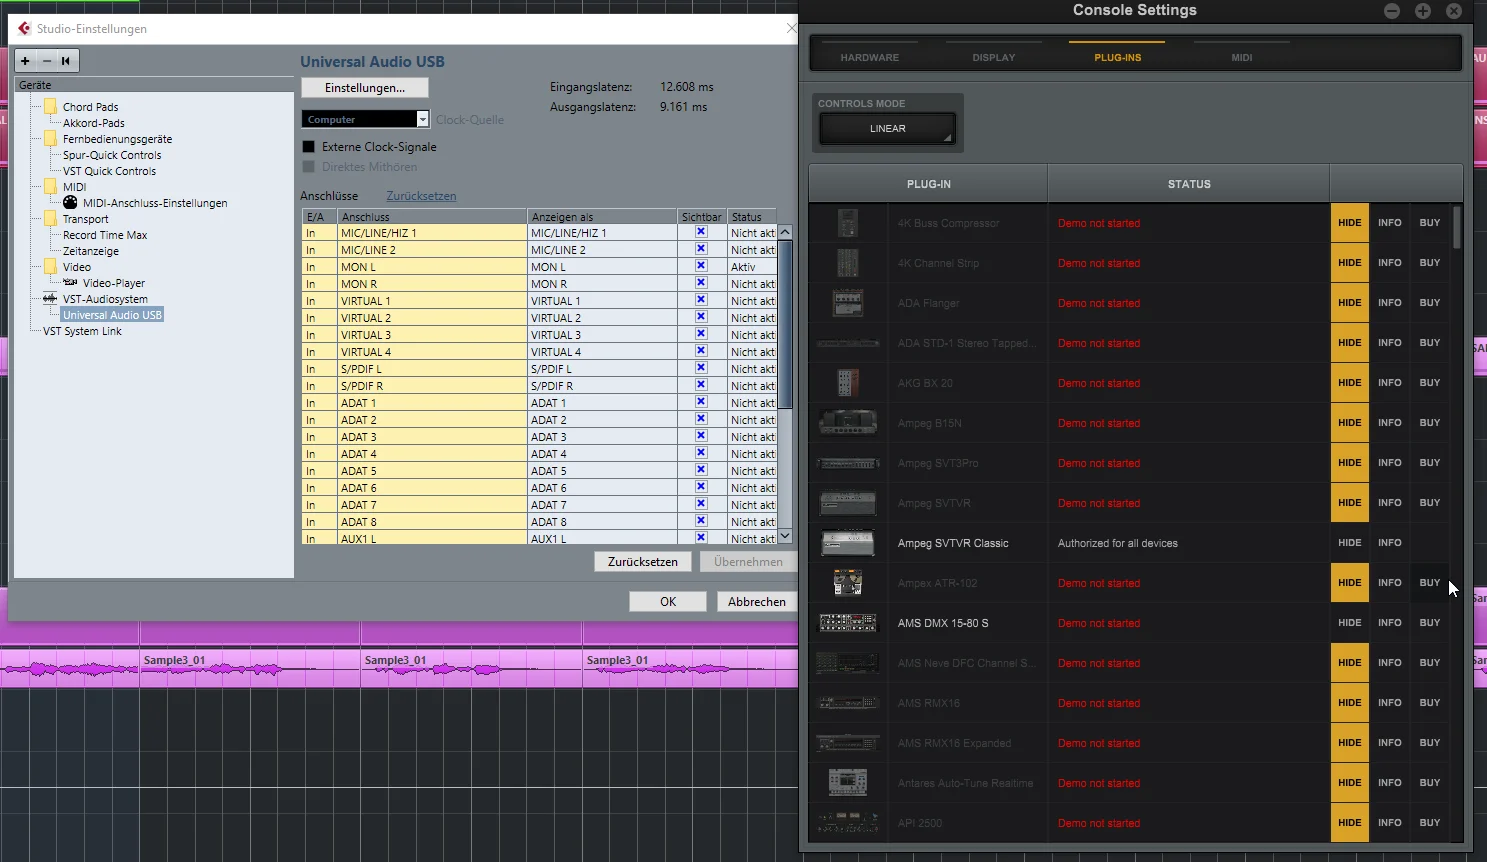
Task: Open the MIDI tab in Console Settings
Action: [1242, 57]
